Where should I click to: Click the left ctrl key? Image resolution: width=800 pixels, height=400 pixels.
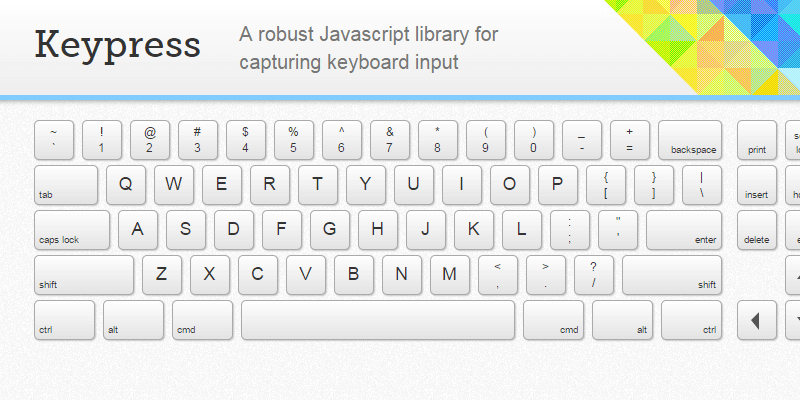point(65,320)
